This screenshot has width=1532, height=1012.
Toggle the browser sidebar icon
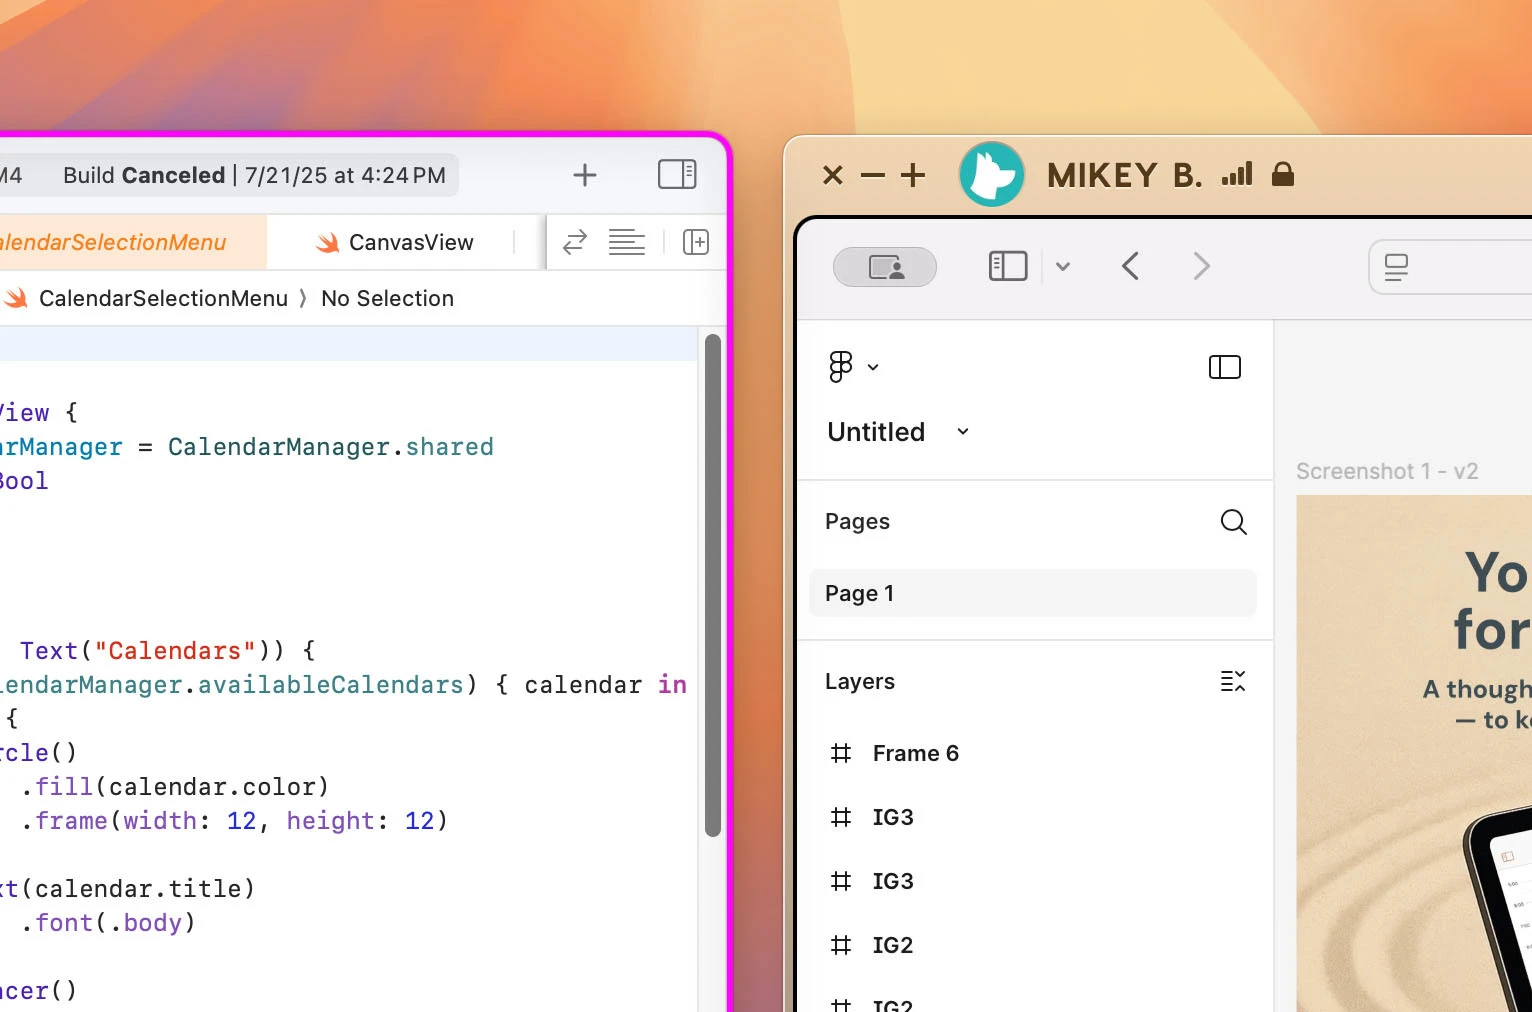1008,266
